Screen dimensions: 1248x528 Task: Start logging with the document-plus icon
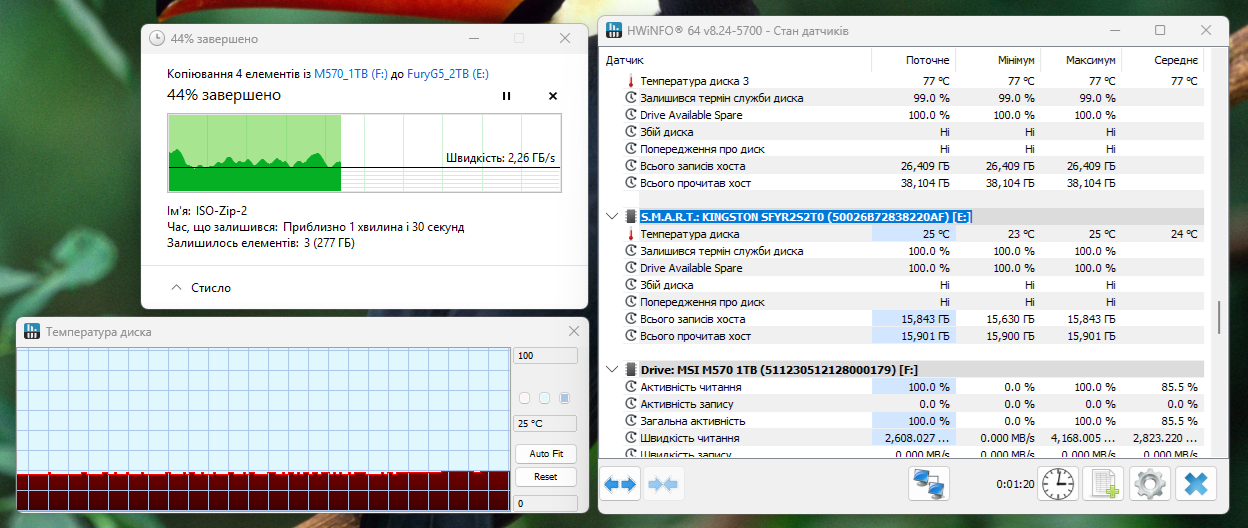[x=1104, y=484]
